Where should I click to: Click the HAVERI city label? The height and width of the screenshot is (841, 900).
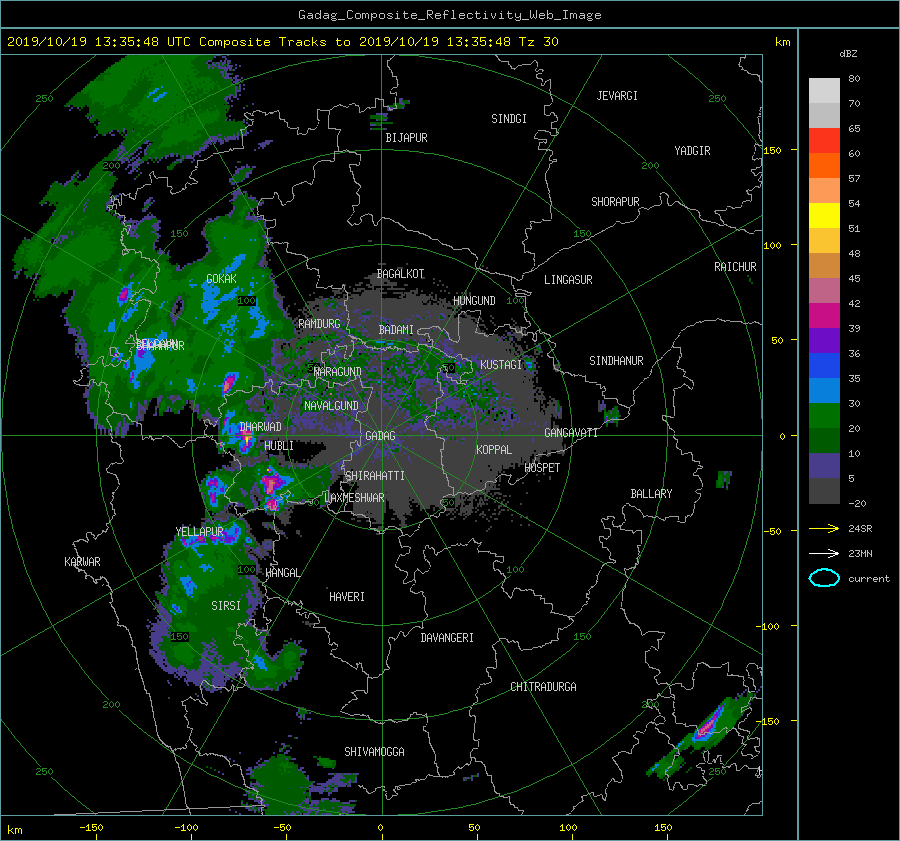[347, 597]
